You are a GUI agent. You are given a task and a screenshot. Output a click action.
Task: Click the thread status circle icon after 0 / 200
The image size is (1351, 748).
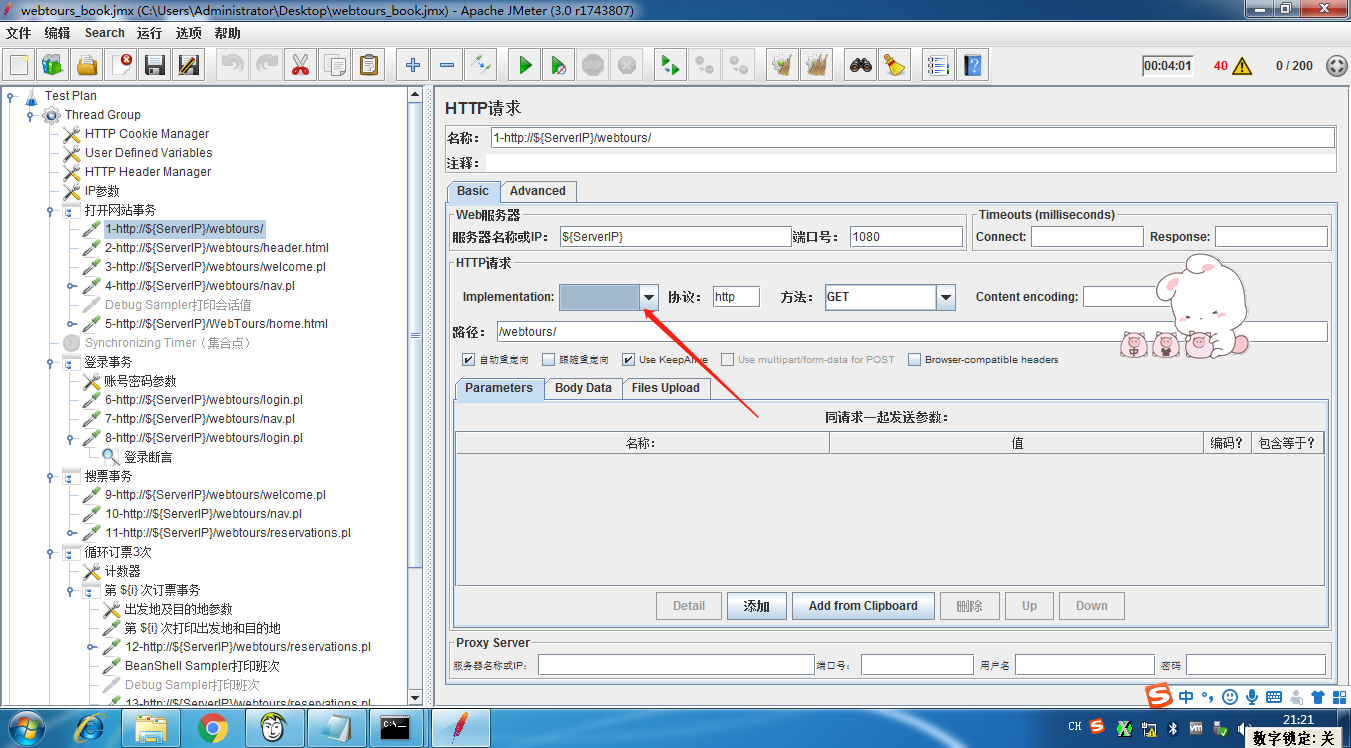1336,66
